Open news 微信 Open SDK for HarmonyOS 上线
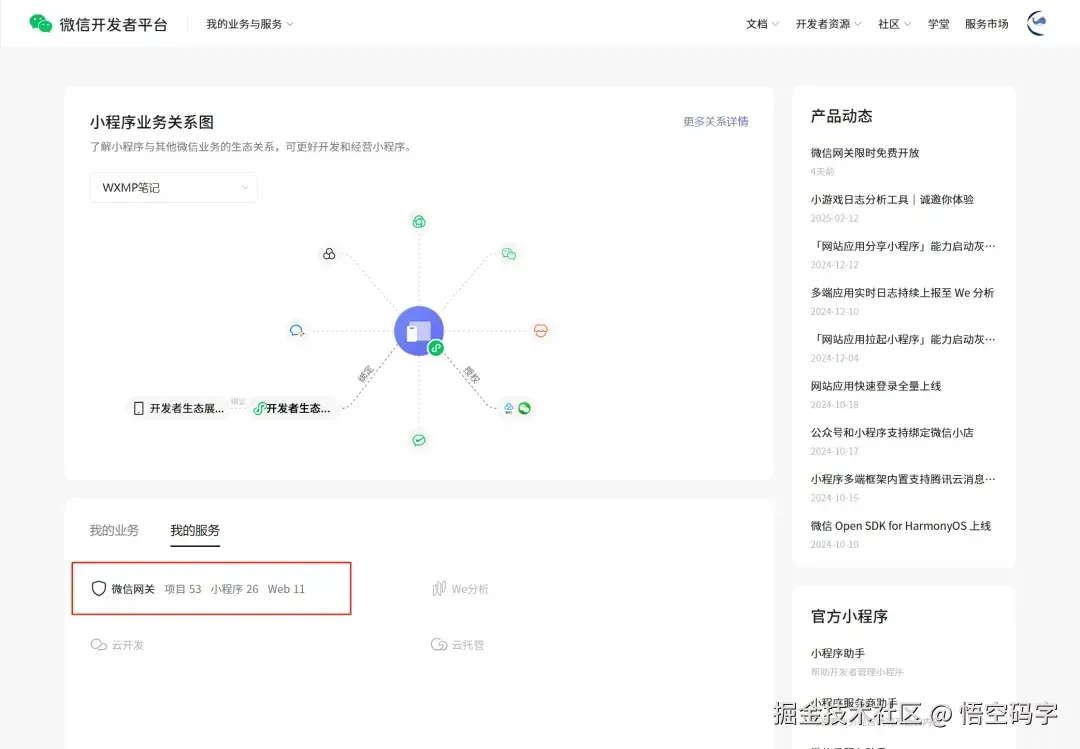This screenshot has height=749, width=1080. tap(901, 526)
